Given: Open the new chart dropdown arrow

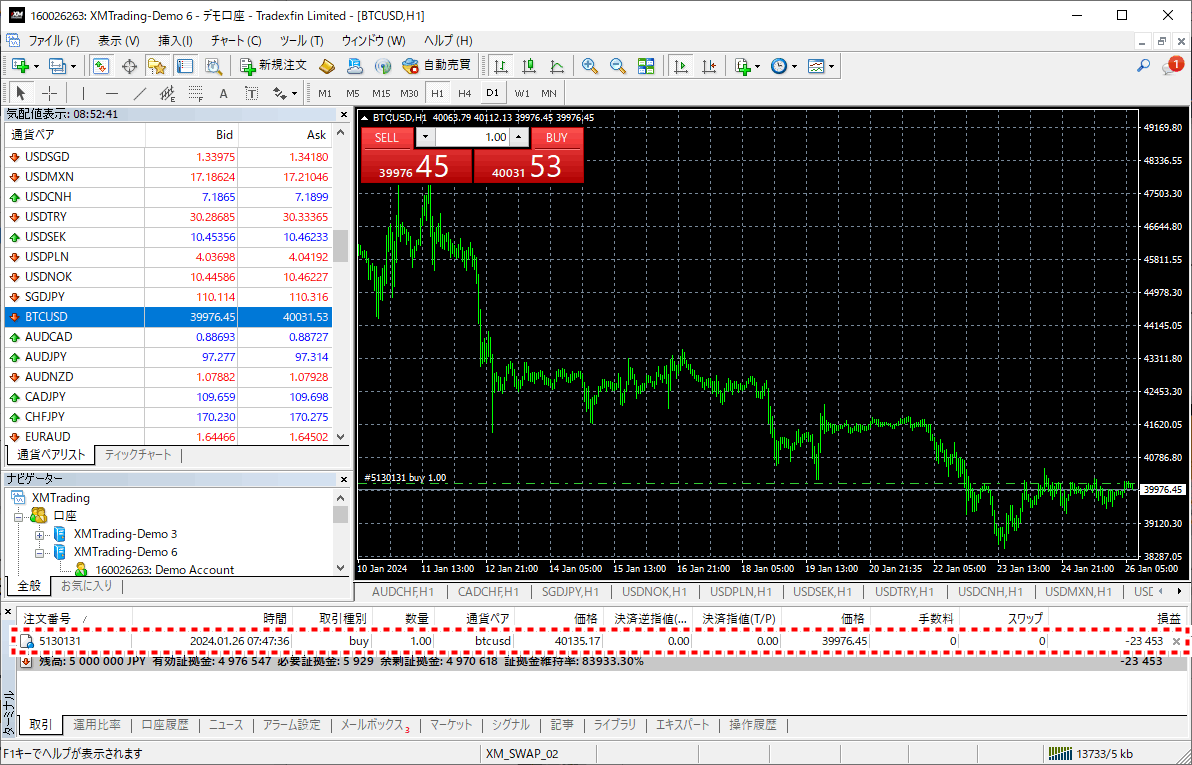Looking at the screenshot, I should click(x=36, y=66).
